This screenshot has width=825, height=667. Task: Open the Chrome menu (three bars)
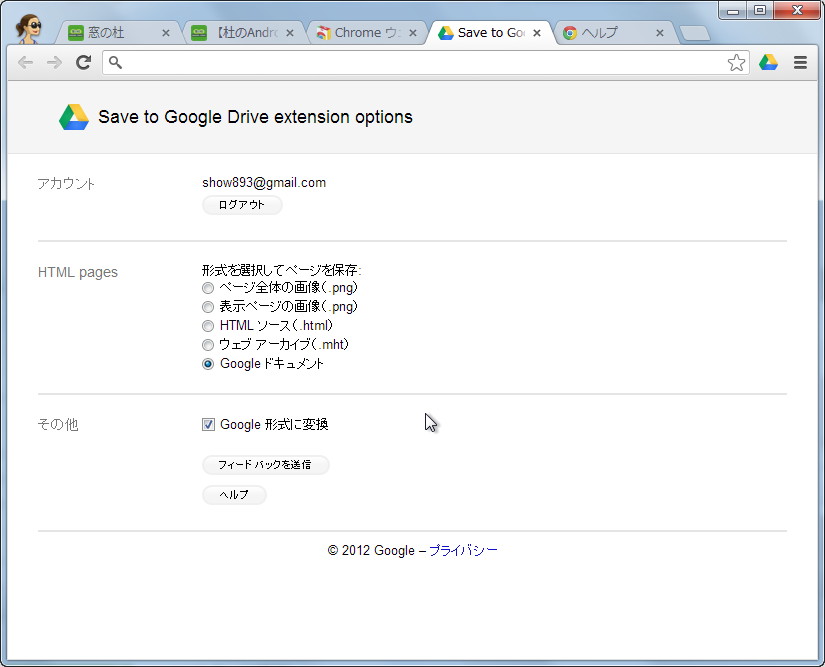coord(800,63)
